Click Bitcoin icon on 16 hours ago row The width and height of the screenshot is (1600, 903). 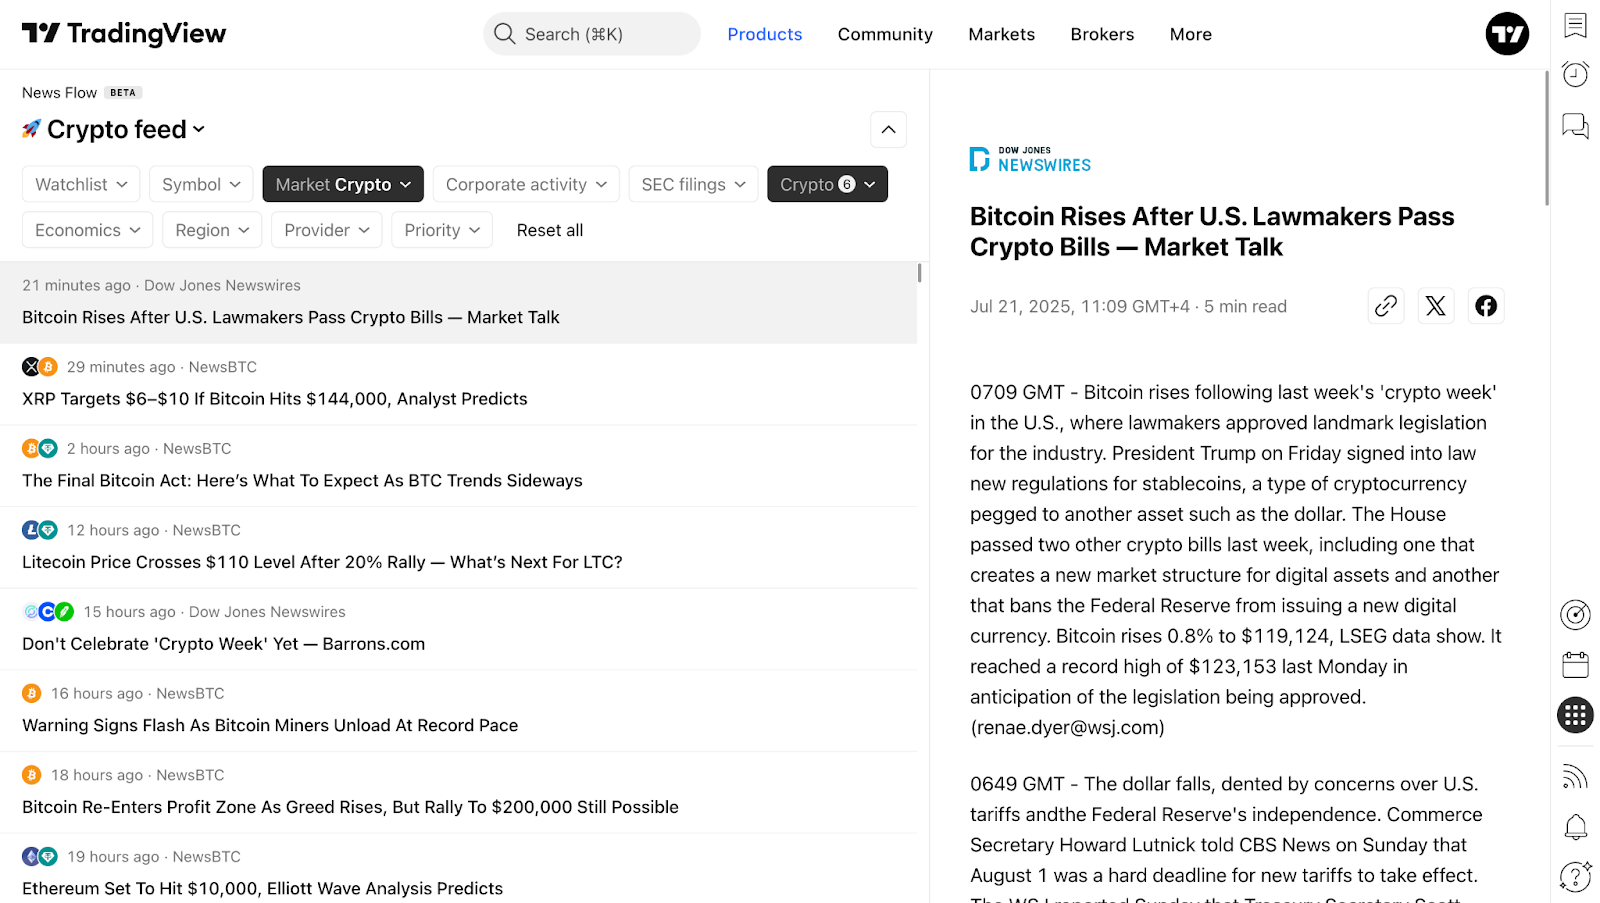(x=31, y=693)
